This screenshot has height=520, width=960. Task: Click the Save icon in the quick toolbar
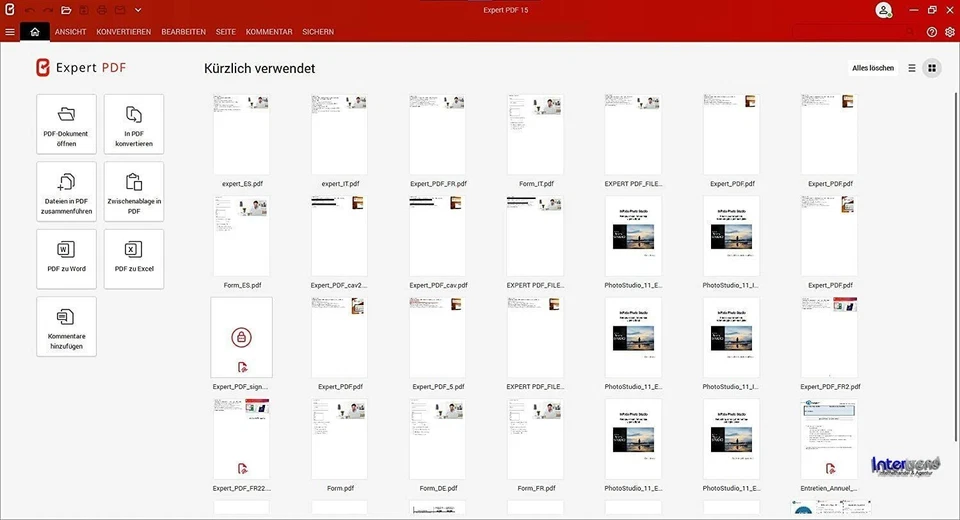[x=84, y=10]
